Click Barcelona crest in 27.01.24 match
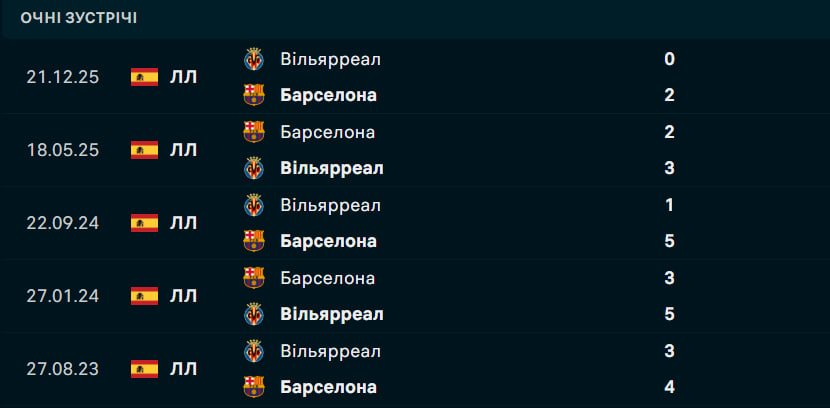 (x=254, y=278)
